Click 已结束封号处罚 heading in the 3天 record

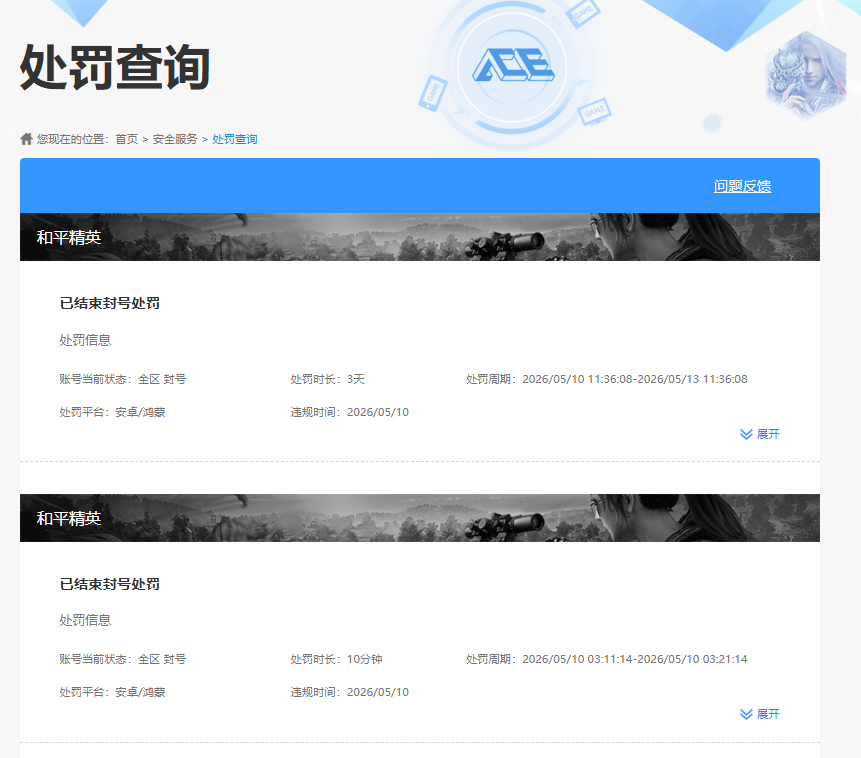point(110,303)
